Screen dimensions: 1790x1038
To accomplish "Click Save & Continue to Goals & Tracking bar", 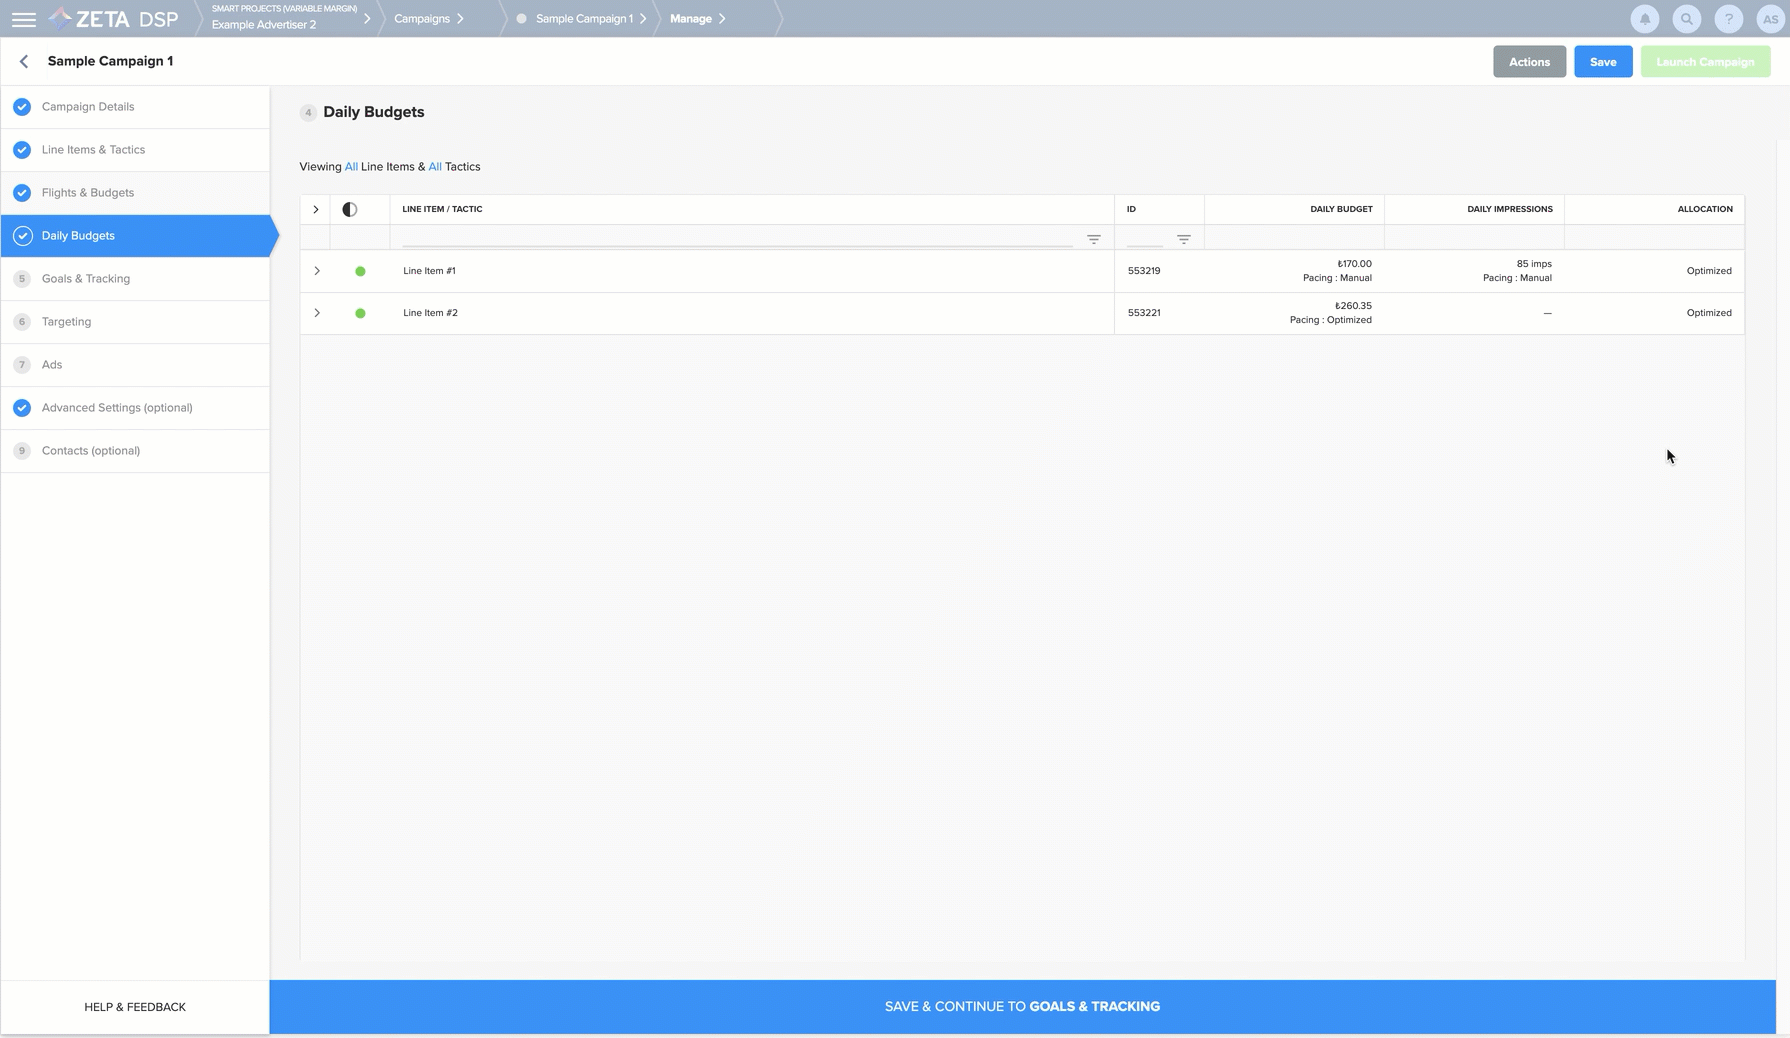I will click(1022, 1006).
